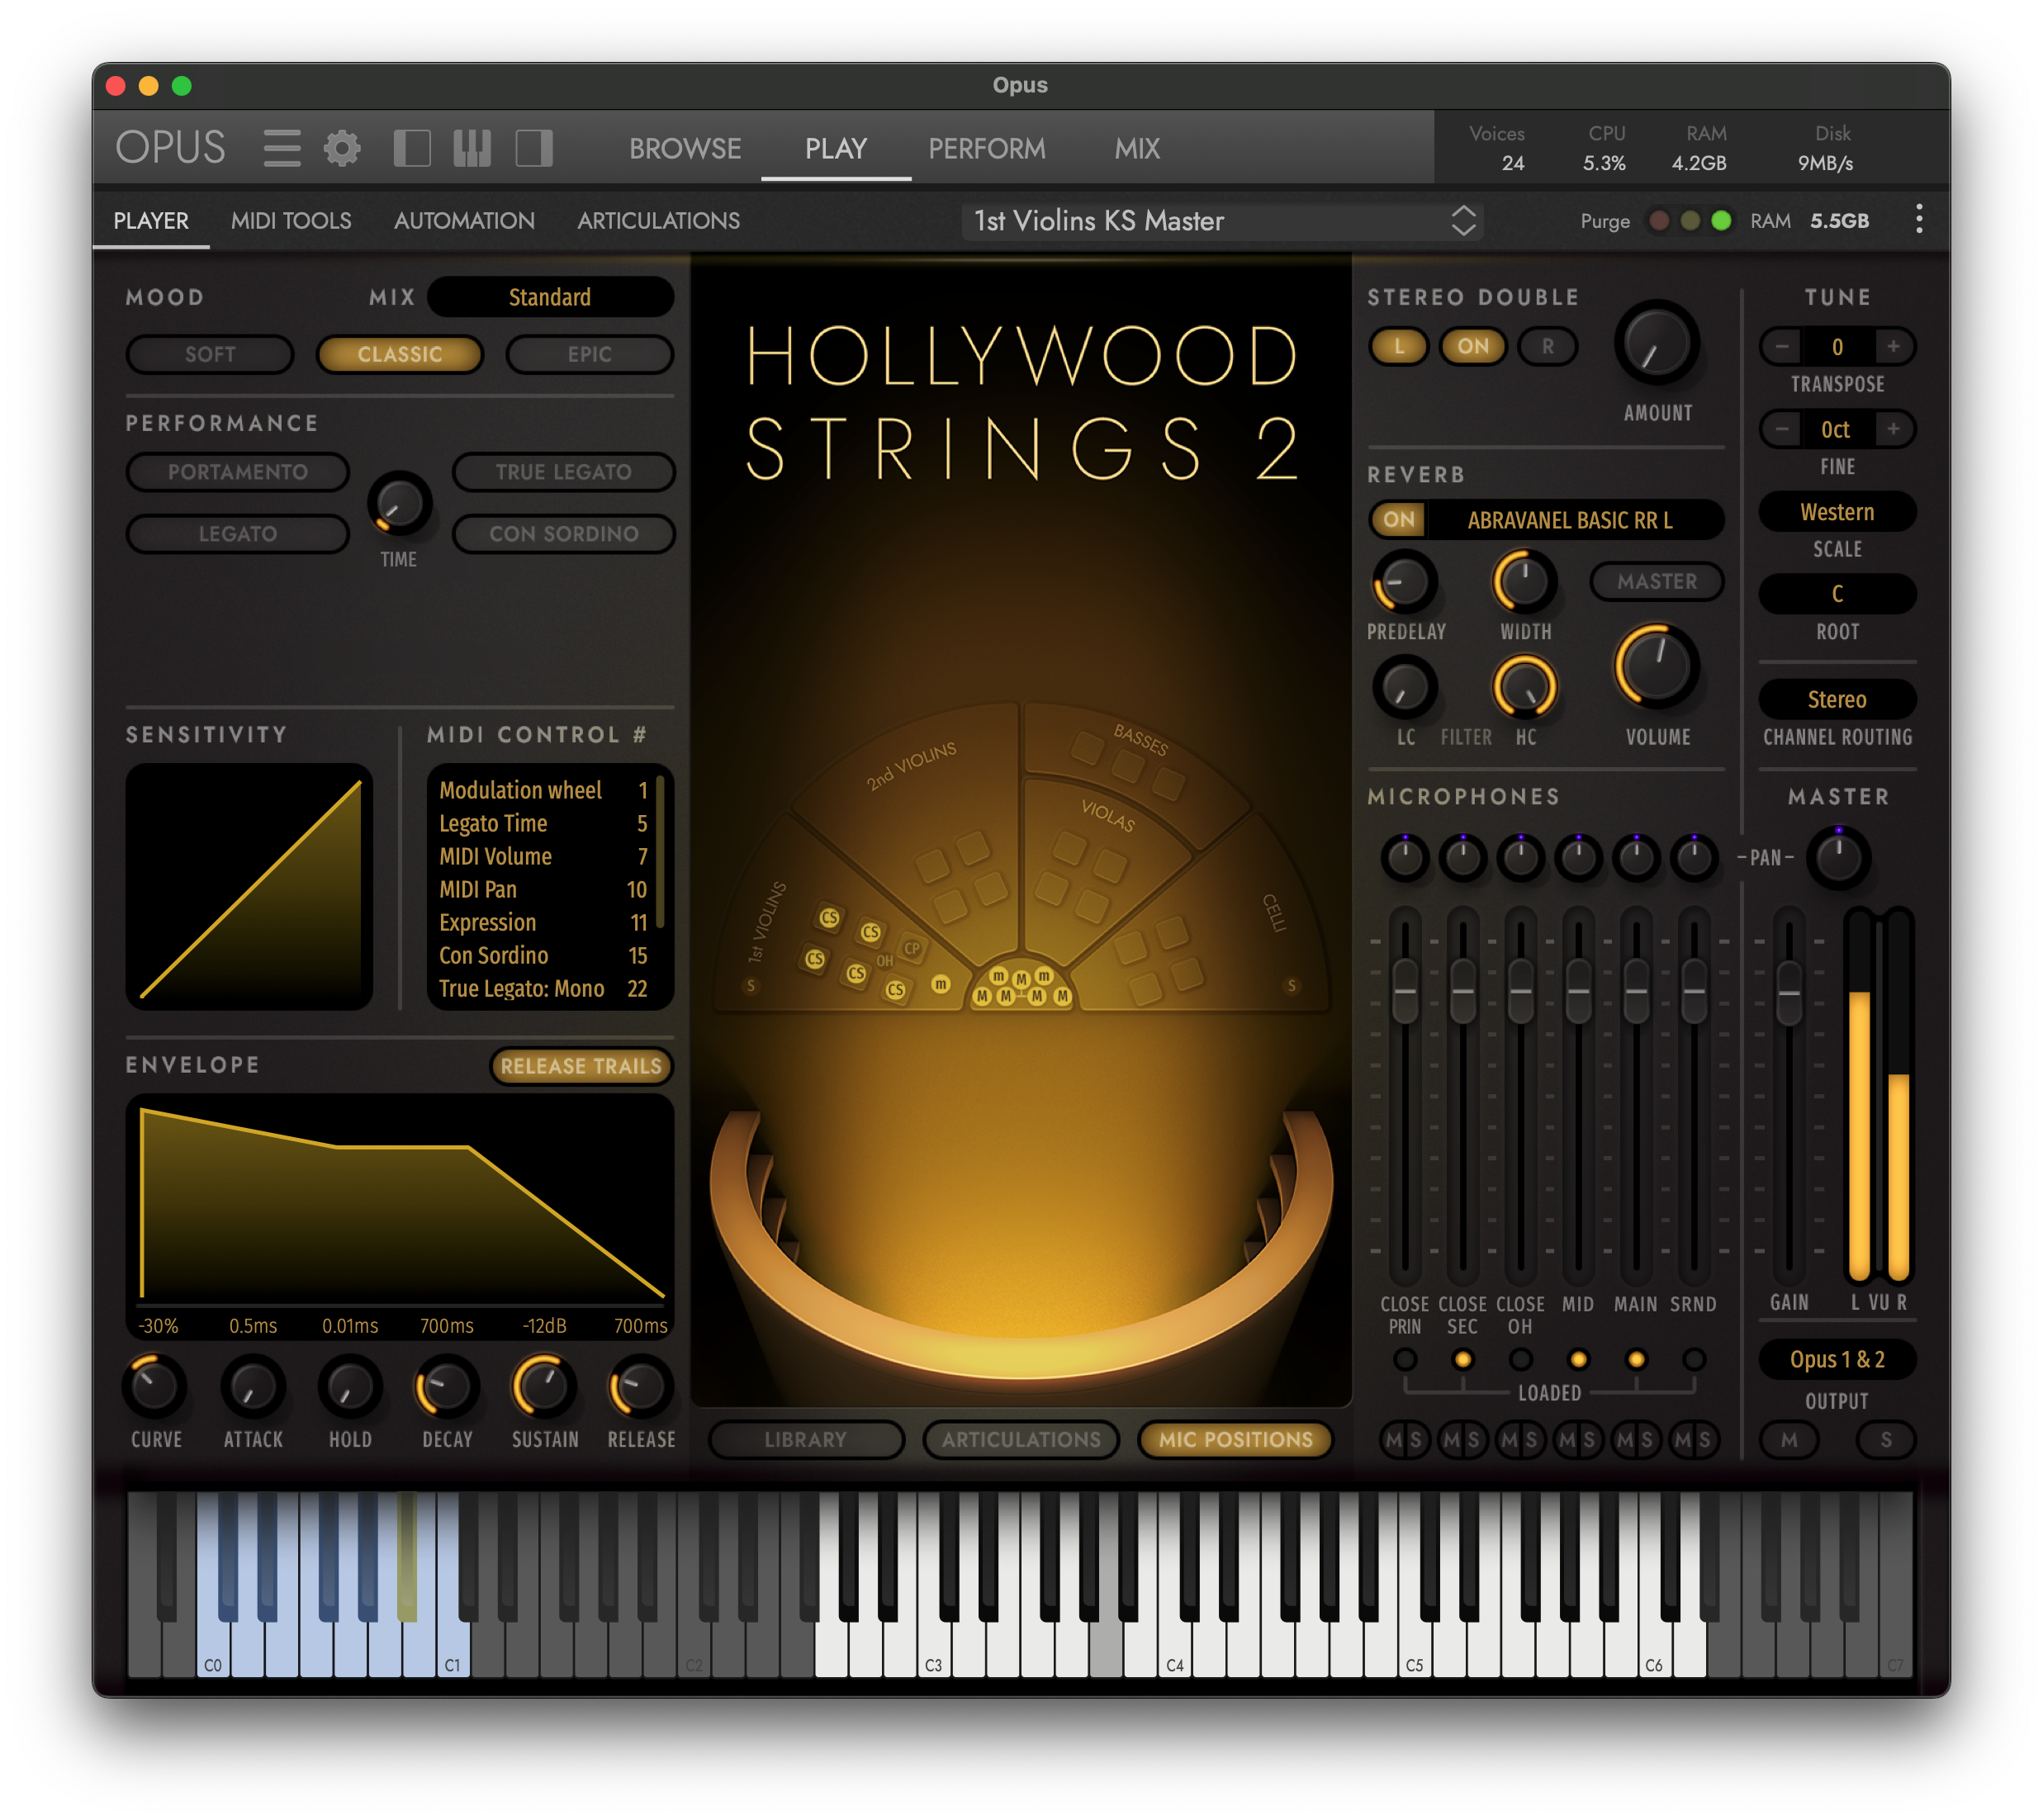Click the ARTICULATIONS button below the stage

click(1021, 1440)
